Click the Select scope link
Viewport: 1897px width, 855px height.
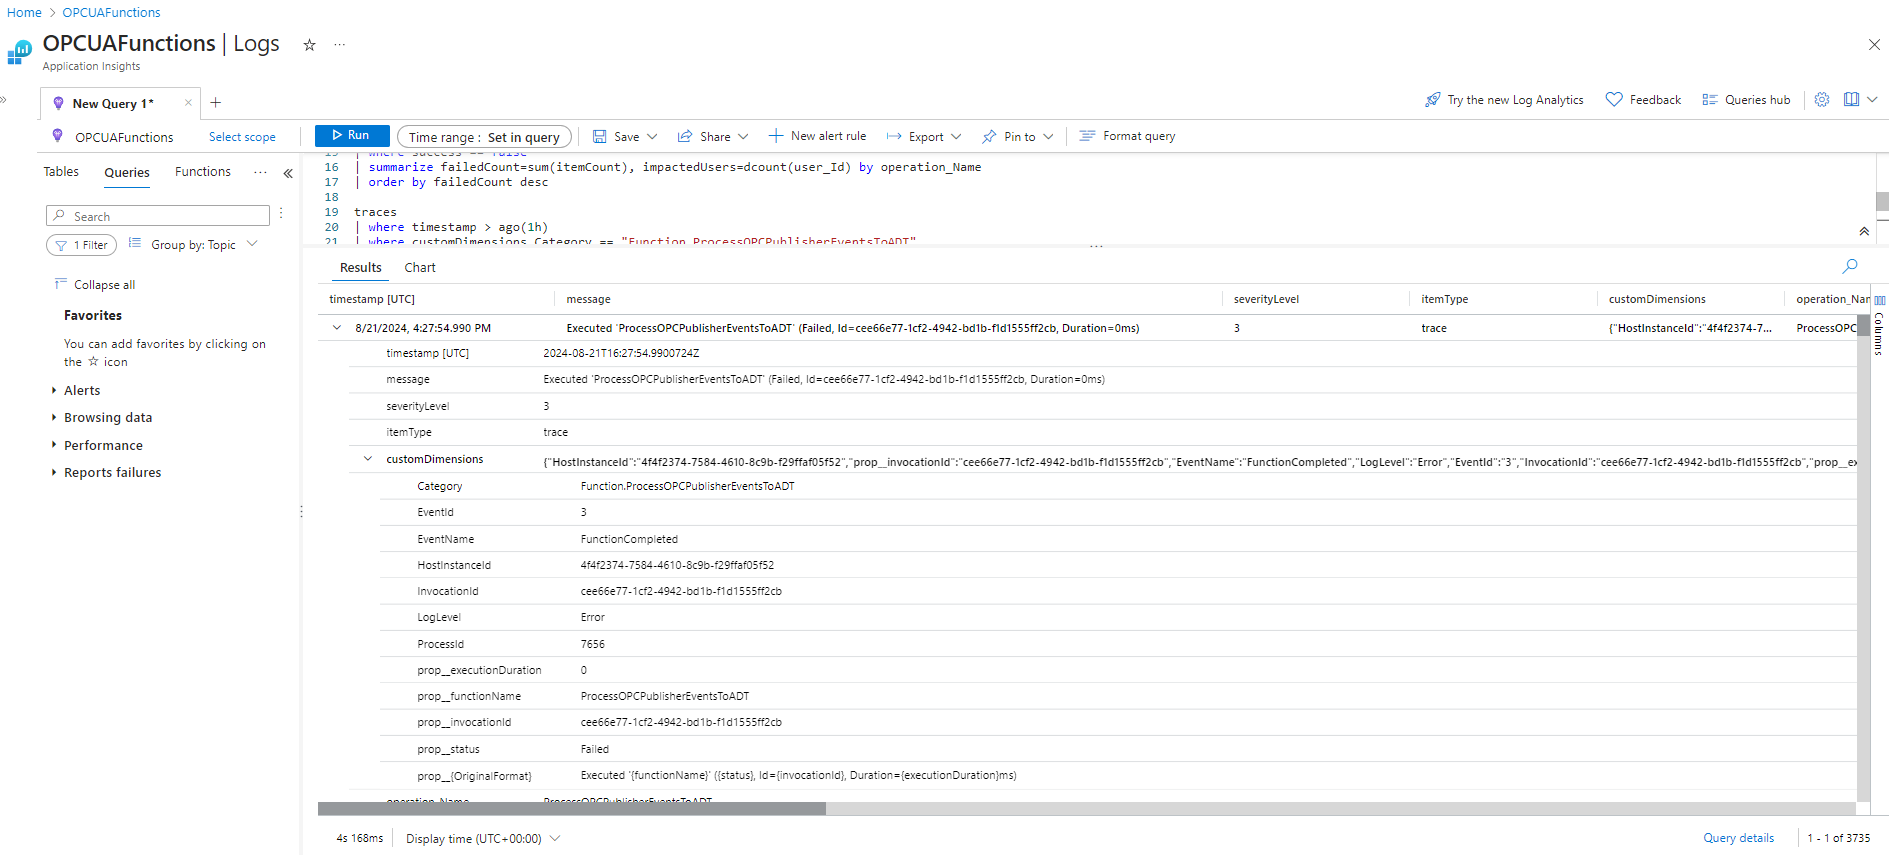tap(242, 137)
